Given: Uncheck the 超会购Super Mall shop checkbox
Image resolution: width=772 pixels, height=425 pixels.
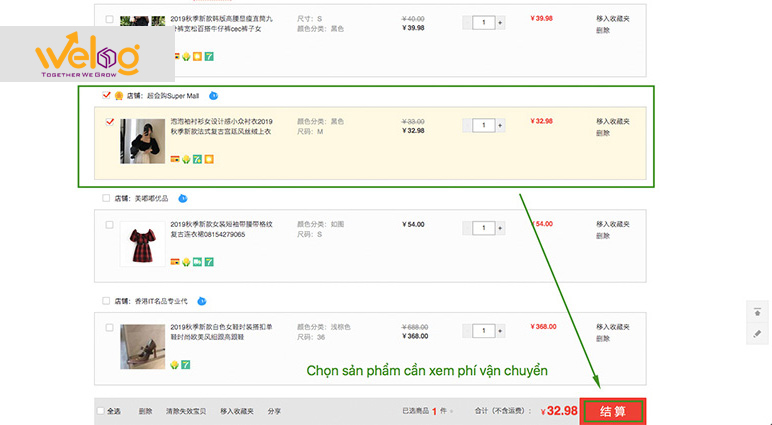Looking at the screenshot, I should [x=106, y=95].
